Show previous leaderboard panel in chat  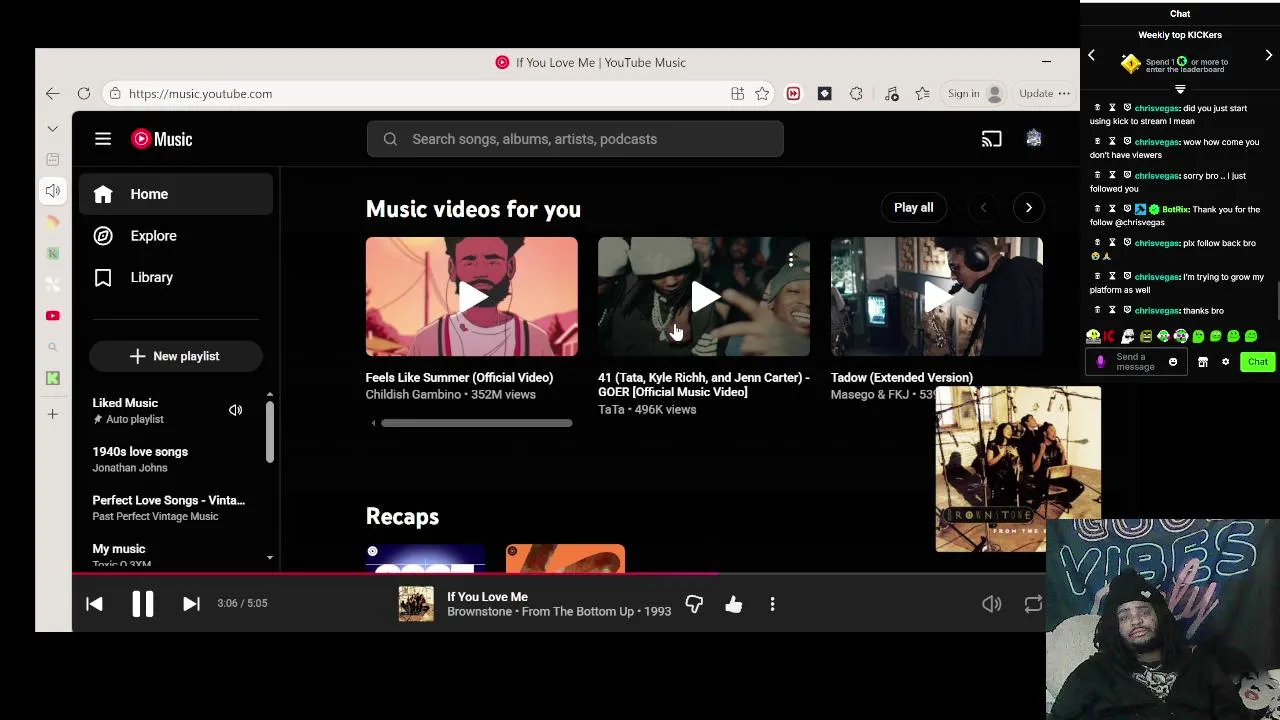click(x=1092, y=56)
